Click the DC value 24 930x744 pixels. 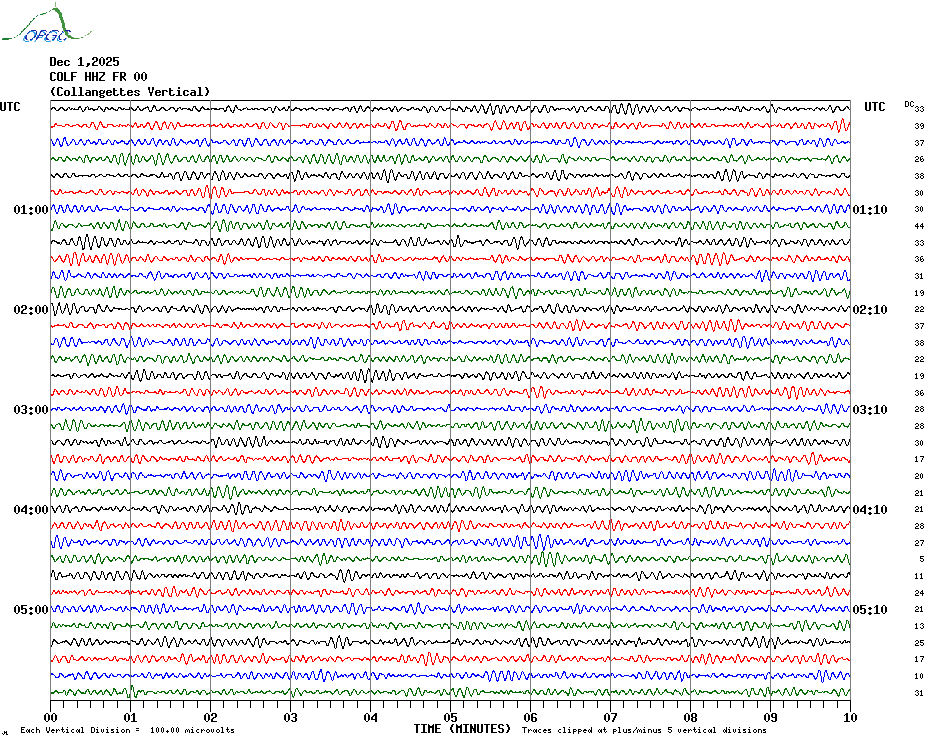click(x=919, y=593)
